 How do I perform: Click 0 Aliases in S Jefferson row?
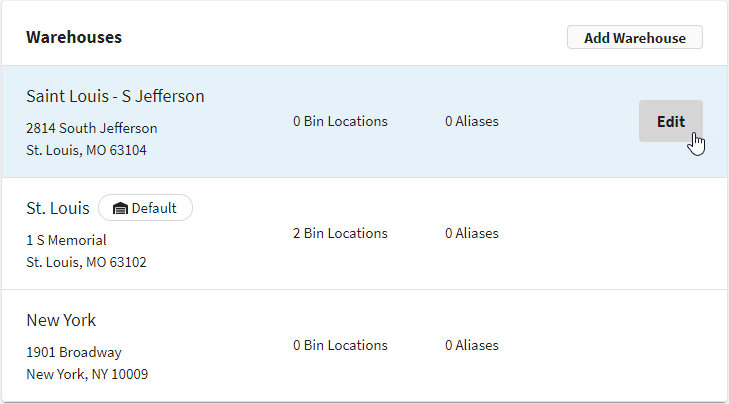tap(472, 121)
